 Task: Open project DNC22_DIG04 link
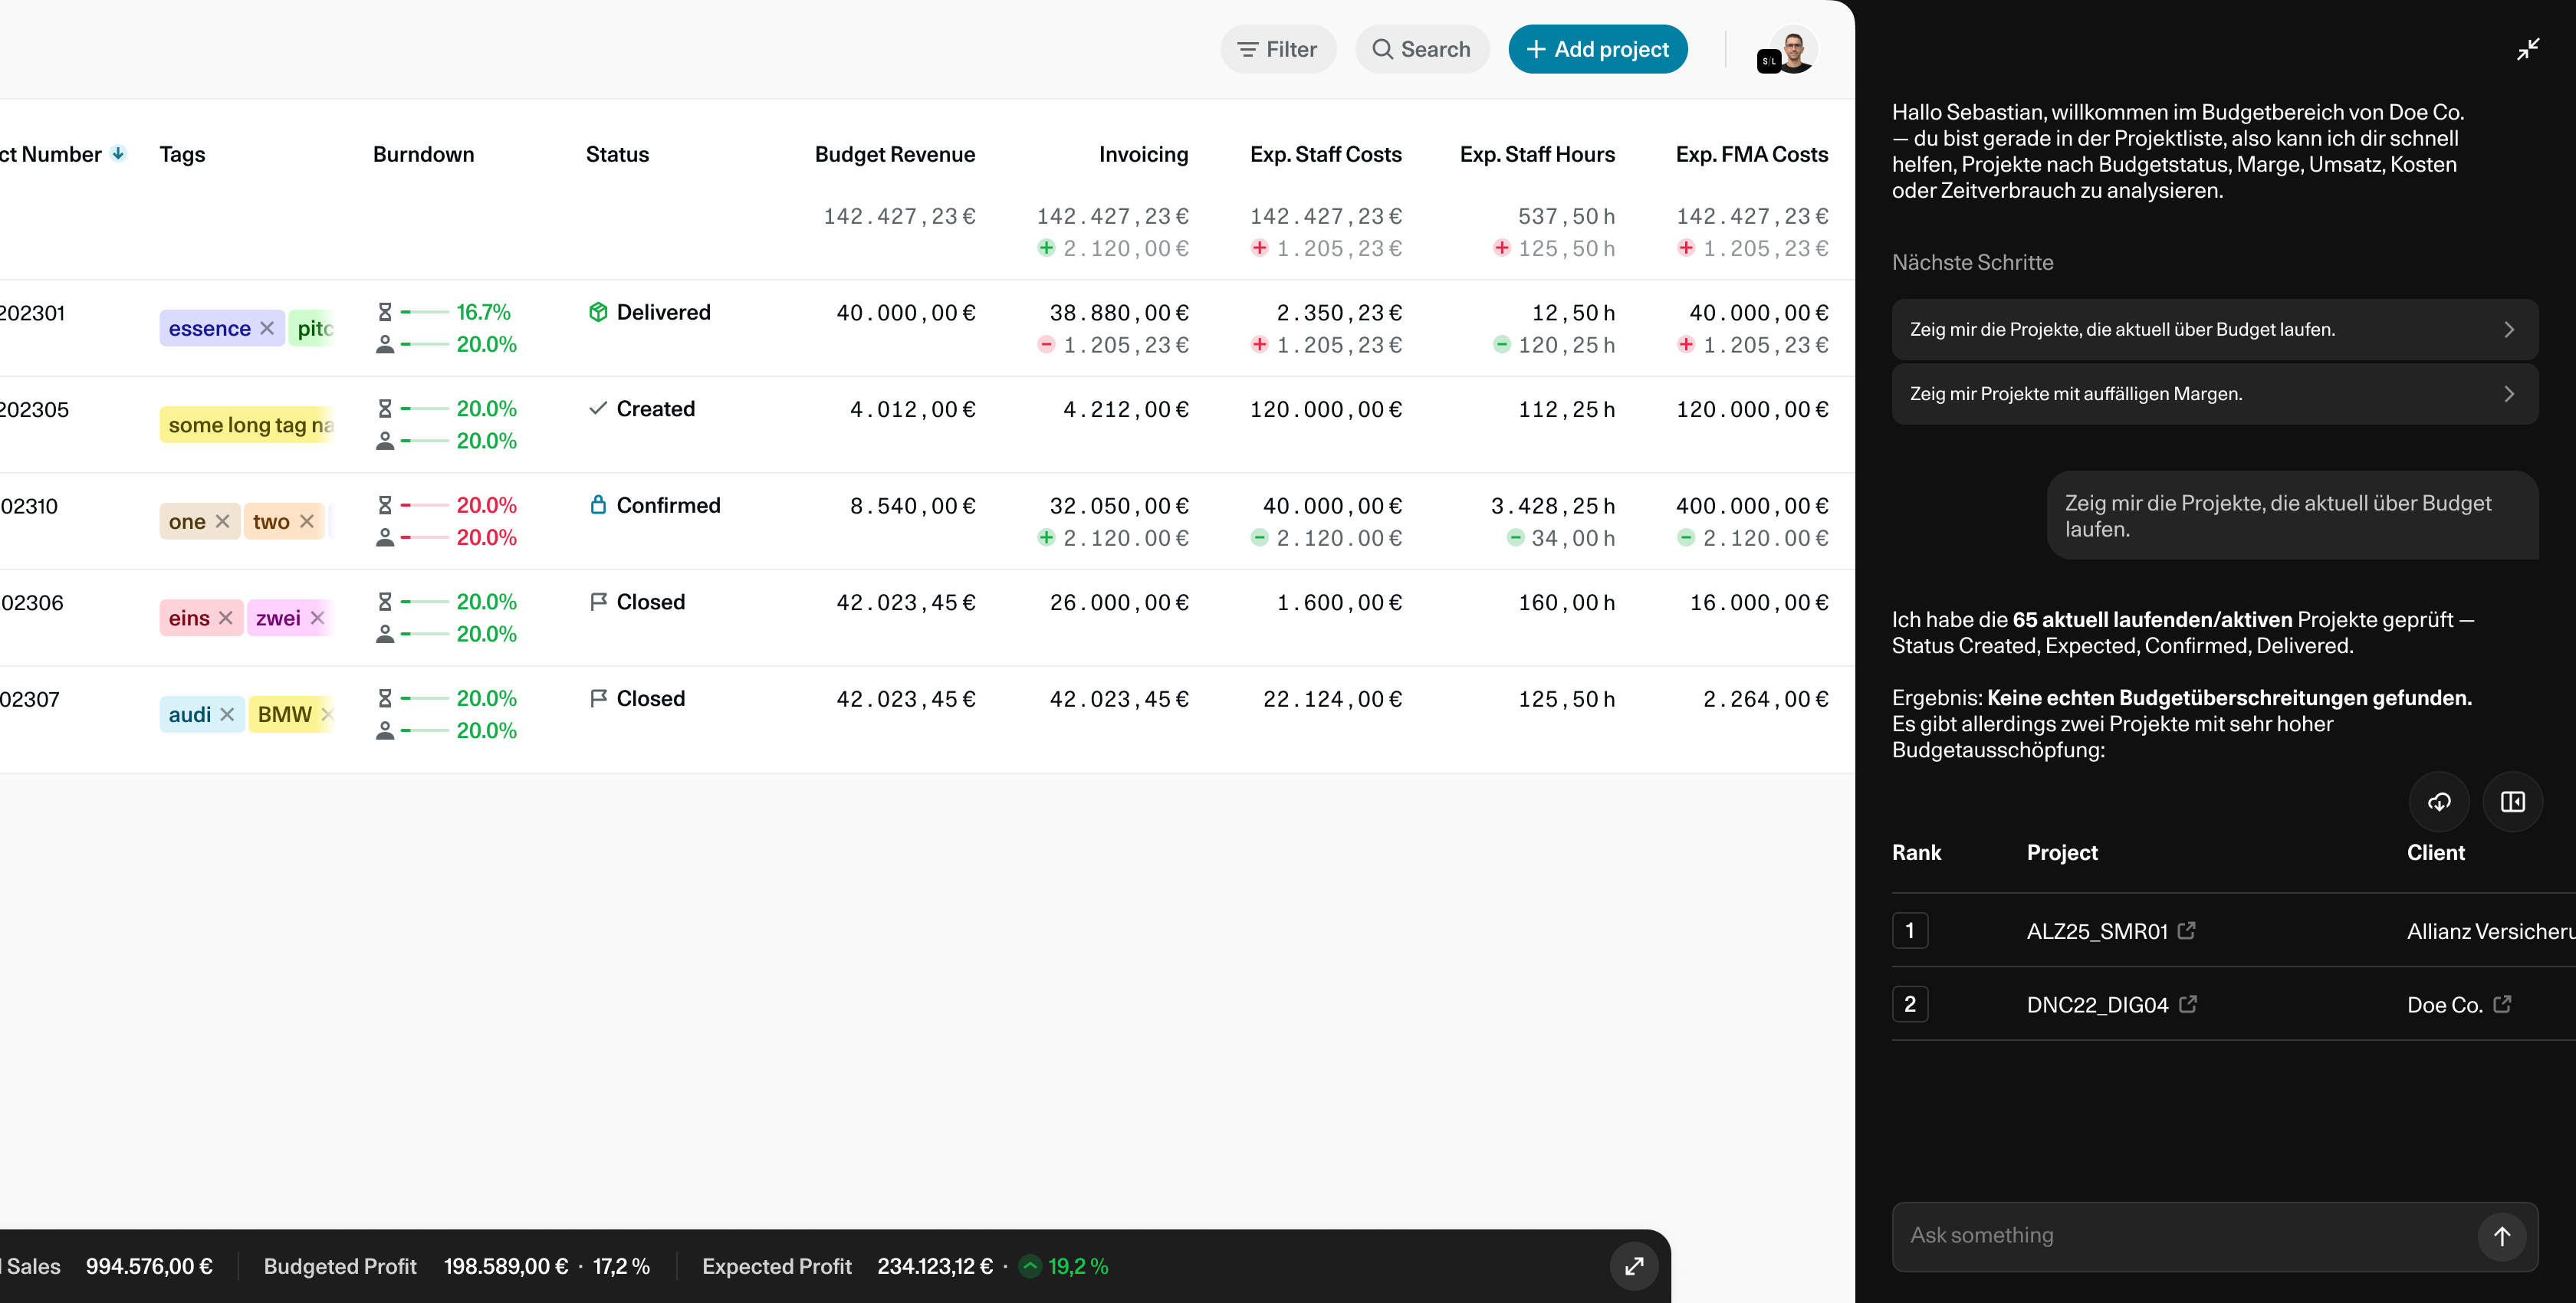pyautogui.click(x=2097, y=1004)
